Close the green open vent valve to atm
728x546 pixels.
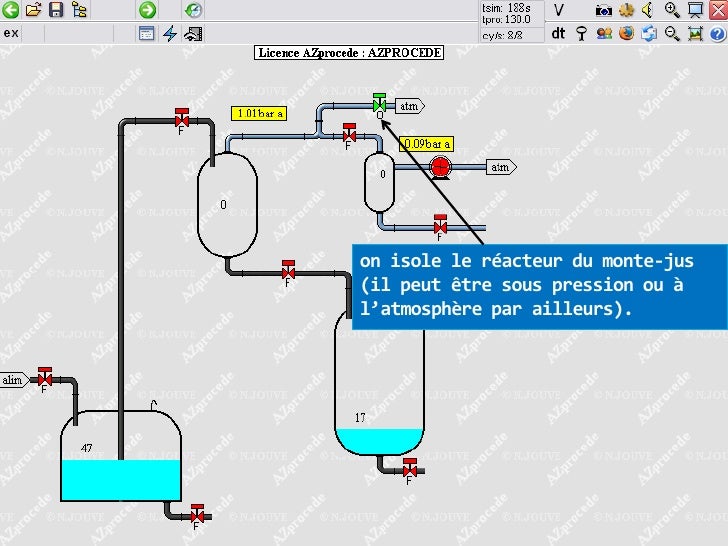point(379,105)
